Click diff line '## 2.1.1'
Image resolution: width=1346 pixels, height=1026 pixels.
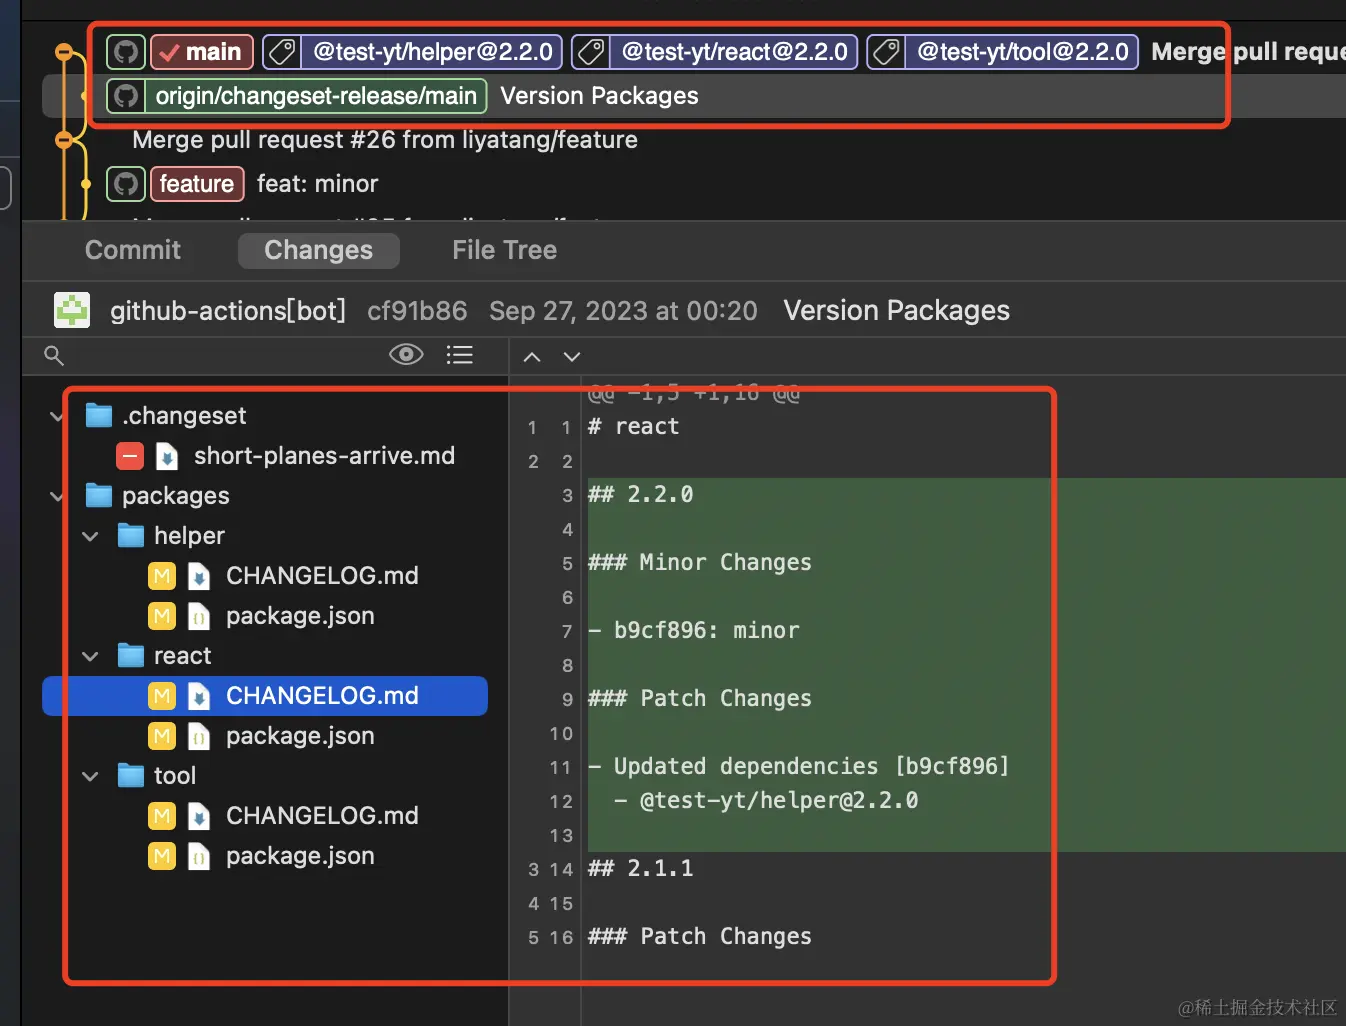[640, 868]
